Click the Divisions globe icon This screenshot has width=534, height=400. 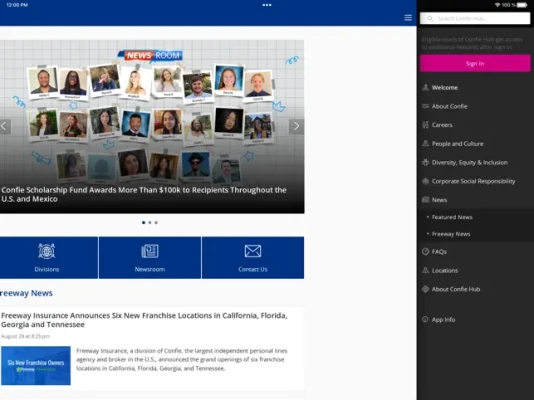coord(47,251)
